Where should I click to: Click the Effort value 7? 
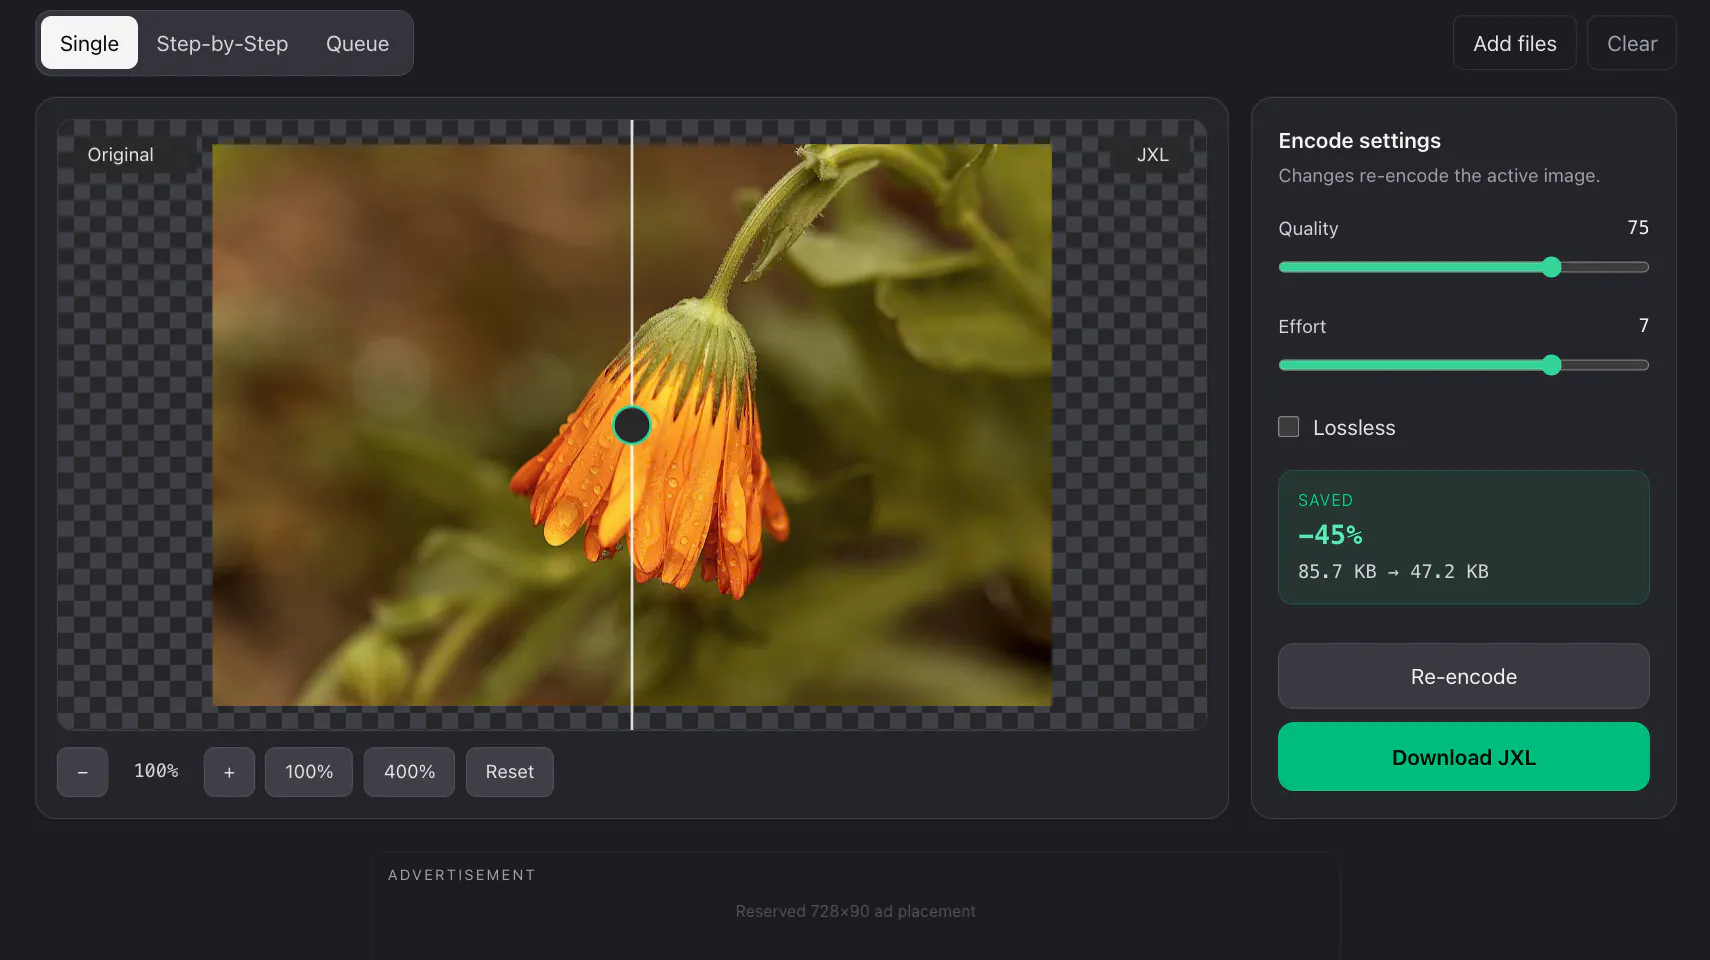tap(1643, 325)
